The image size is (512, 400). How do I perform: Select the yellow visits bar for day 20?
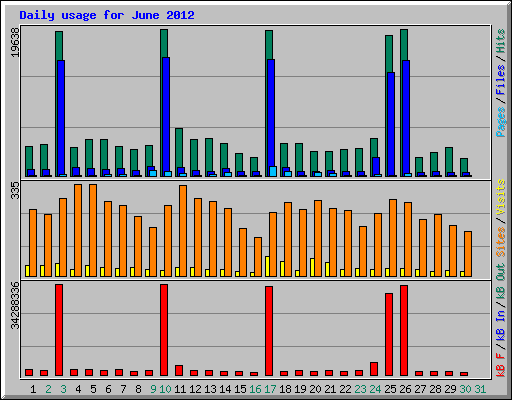pyautogui.click(x=312, y=267)
